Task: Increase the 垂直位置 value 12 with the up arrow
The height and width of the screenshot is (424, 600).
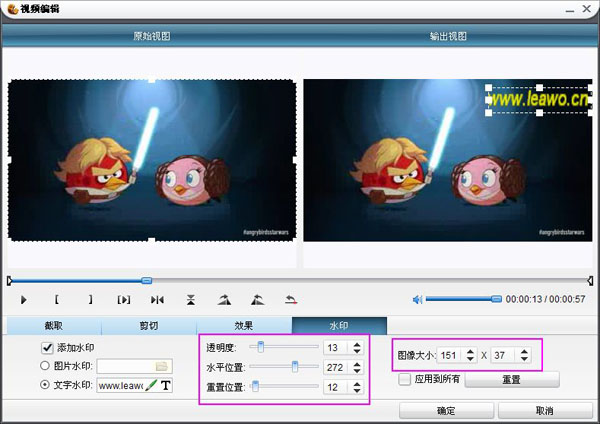Action: coord(357,384)
